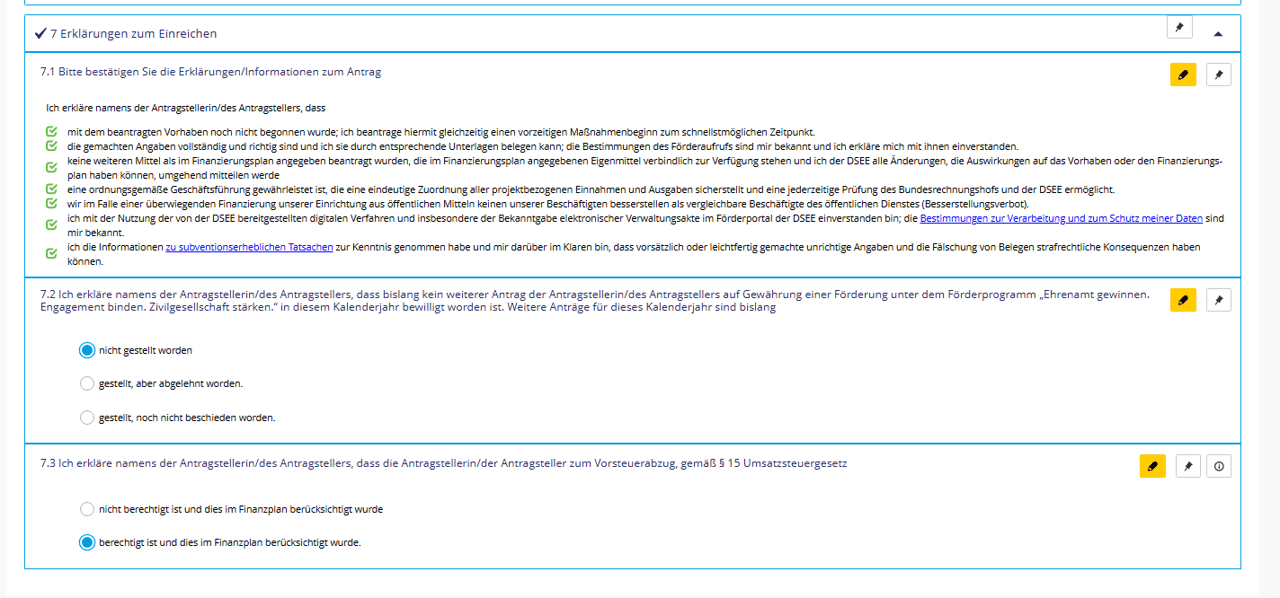Screen dimensions: 1280x598
Task: Toggle checkbox for 'eine ordnungsgemäße Geschäftsführung'
Action: 52,189
